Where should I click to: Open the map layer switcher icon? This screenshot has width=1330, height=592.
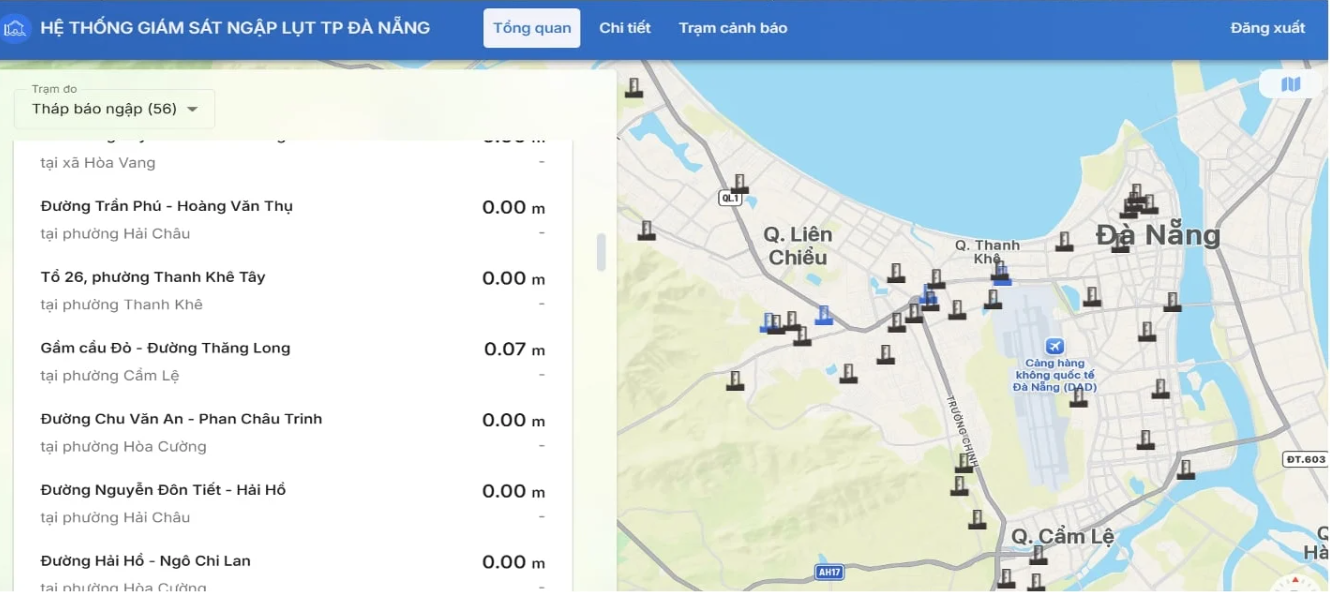(x=1290, y=85)
